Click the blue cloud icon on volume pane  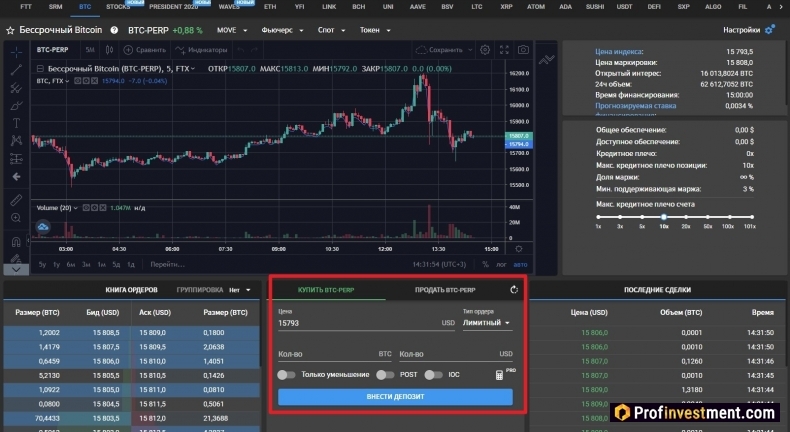(43, 227)
